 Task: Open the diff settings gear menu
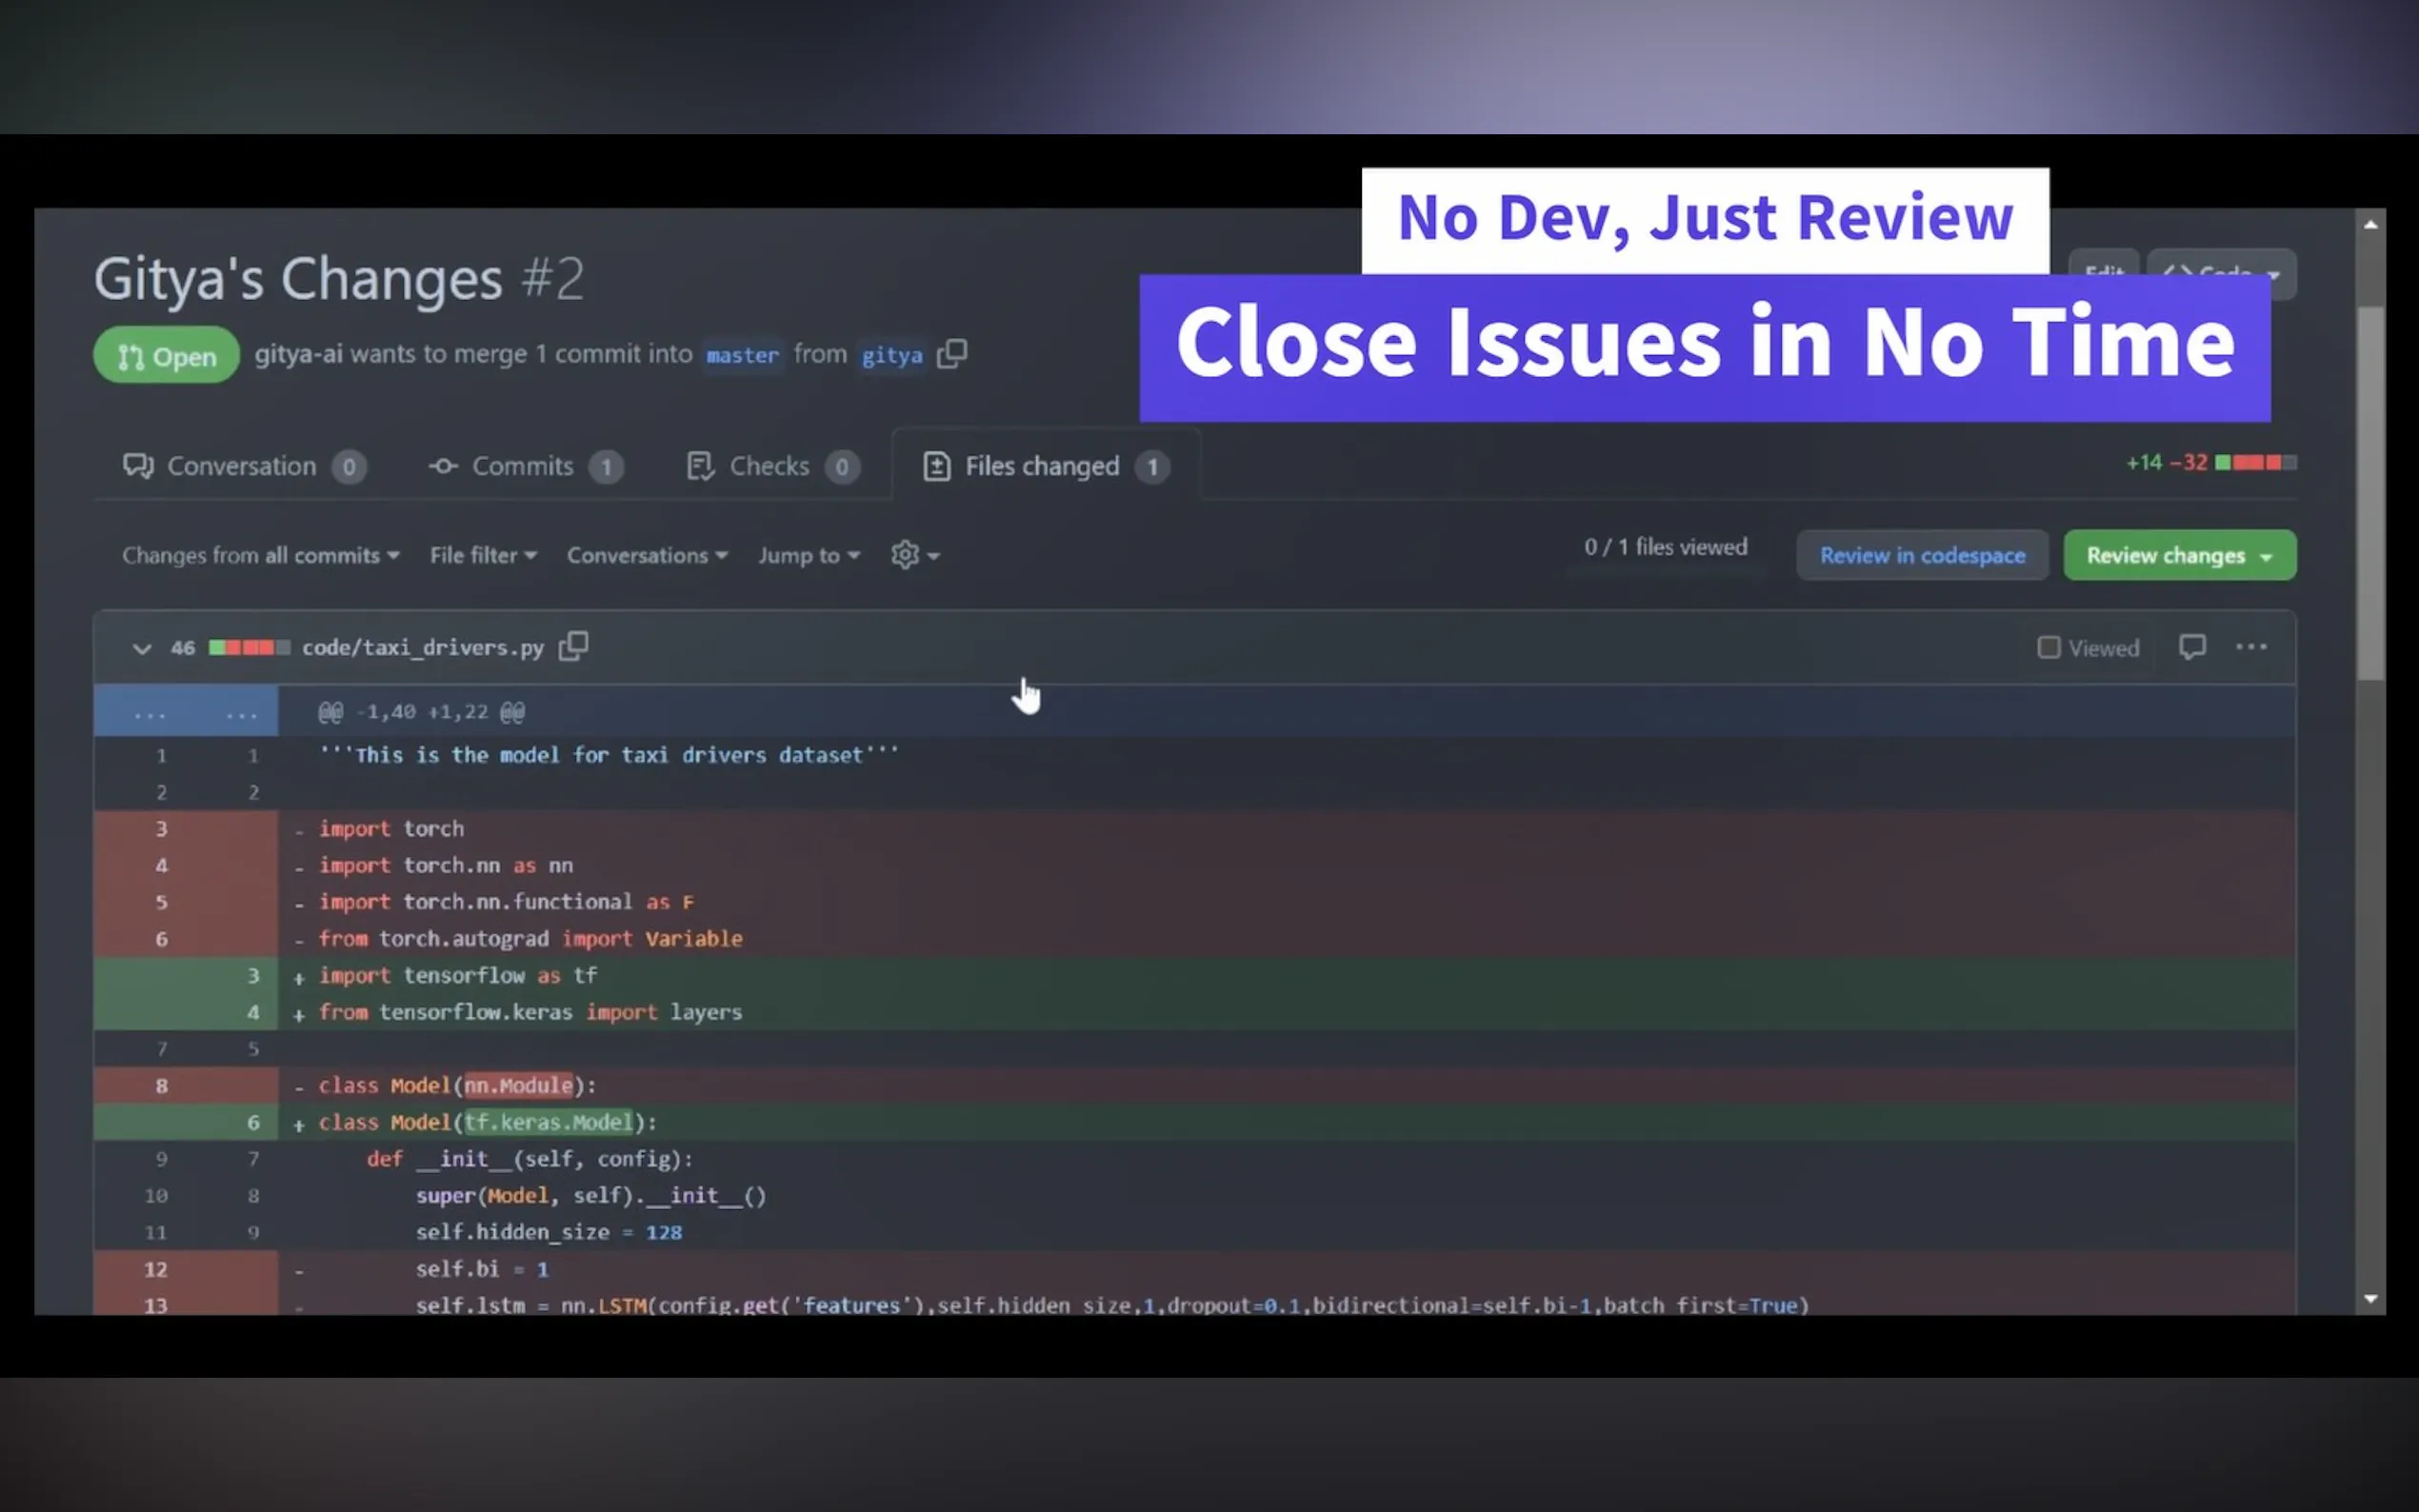tap(914, 555)
